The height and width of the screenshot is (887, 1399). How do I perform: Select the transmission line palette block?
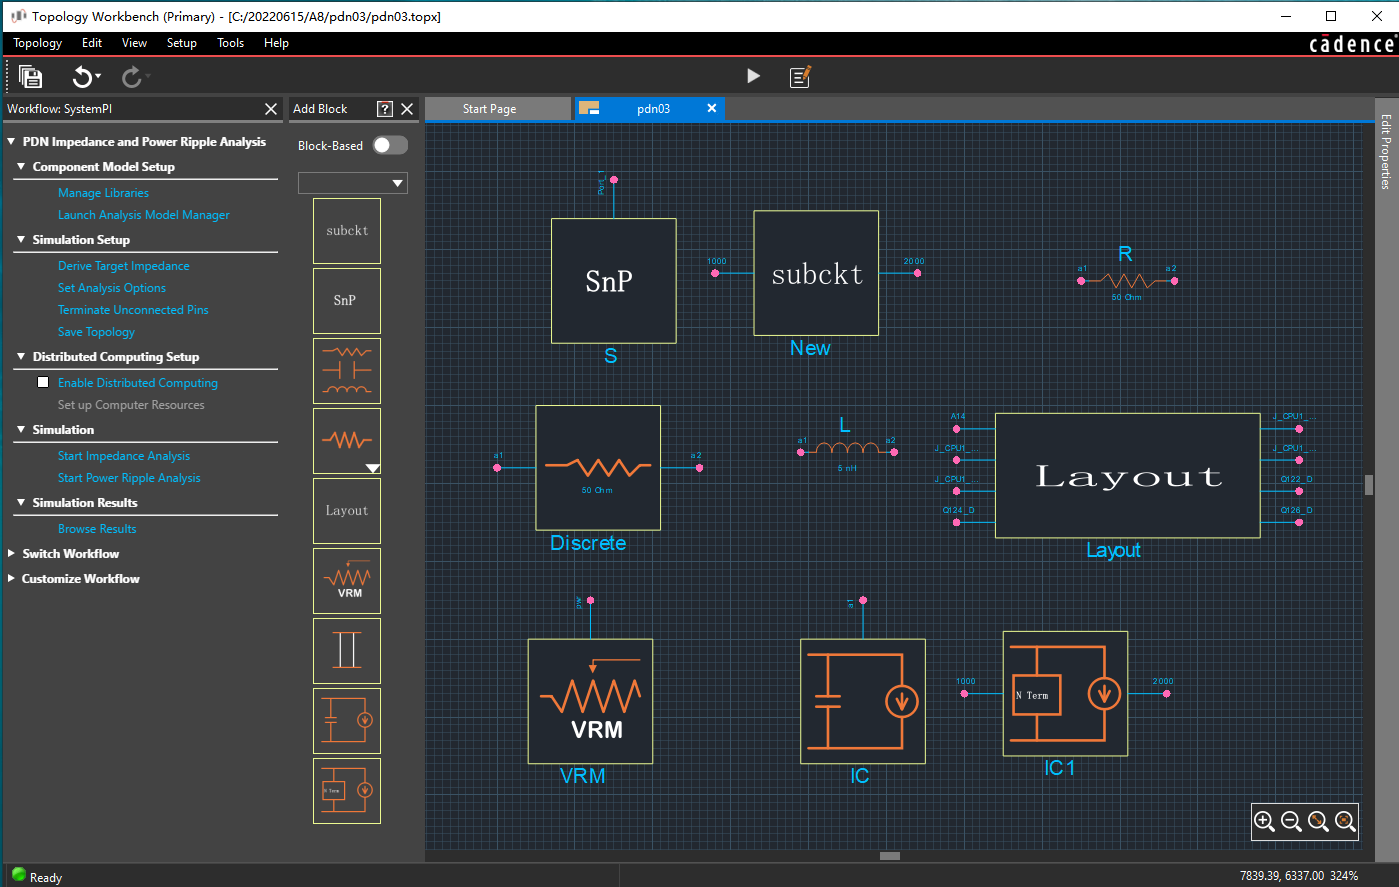pos(347,651)
